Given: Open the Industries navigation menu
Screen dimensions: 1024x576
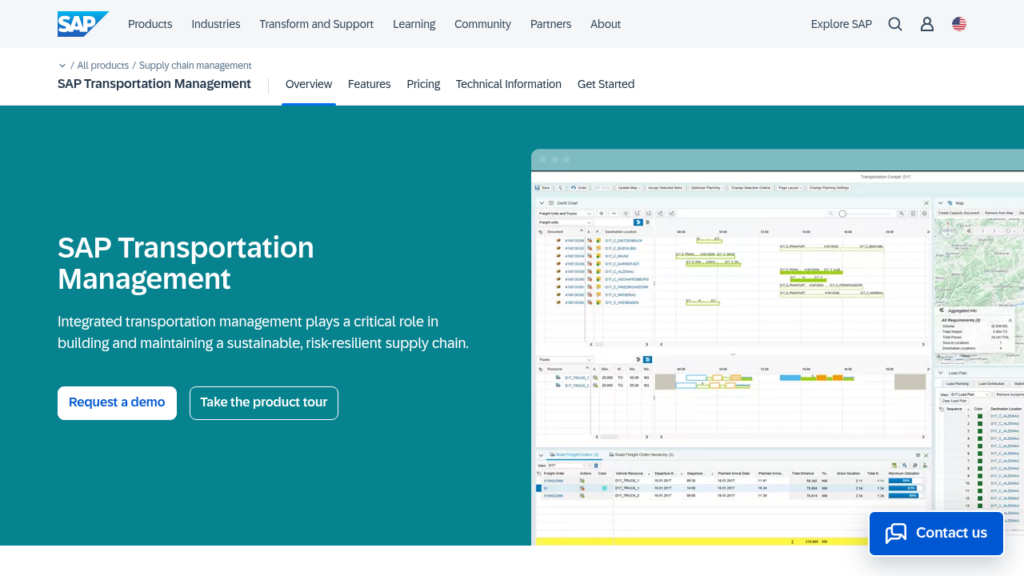Looking at the screenshot, I should [x=216, y=24].
